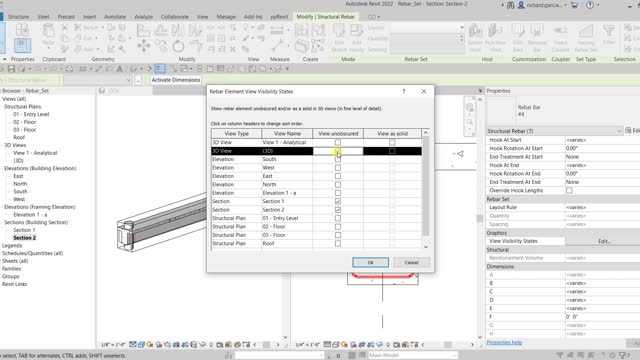Open the type selector dropdown on options bar
Screen dimensions: 640x360
point(98,80)
